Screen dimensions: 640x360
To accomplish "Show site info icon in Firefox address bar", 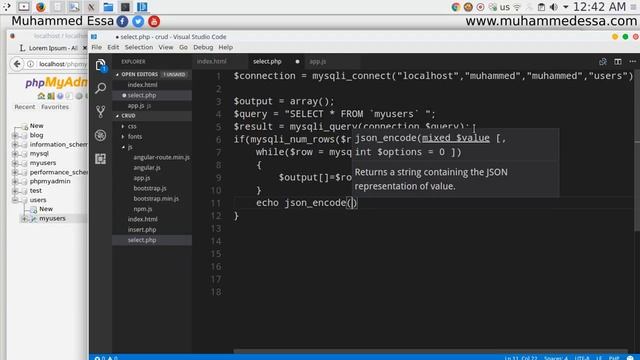I will (31, 64).
